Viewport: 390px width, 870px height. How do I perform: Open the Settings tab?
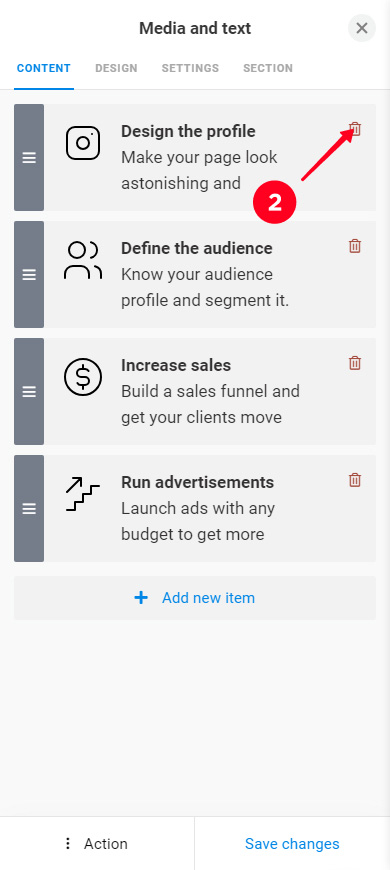click(190, 68)
